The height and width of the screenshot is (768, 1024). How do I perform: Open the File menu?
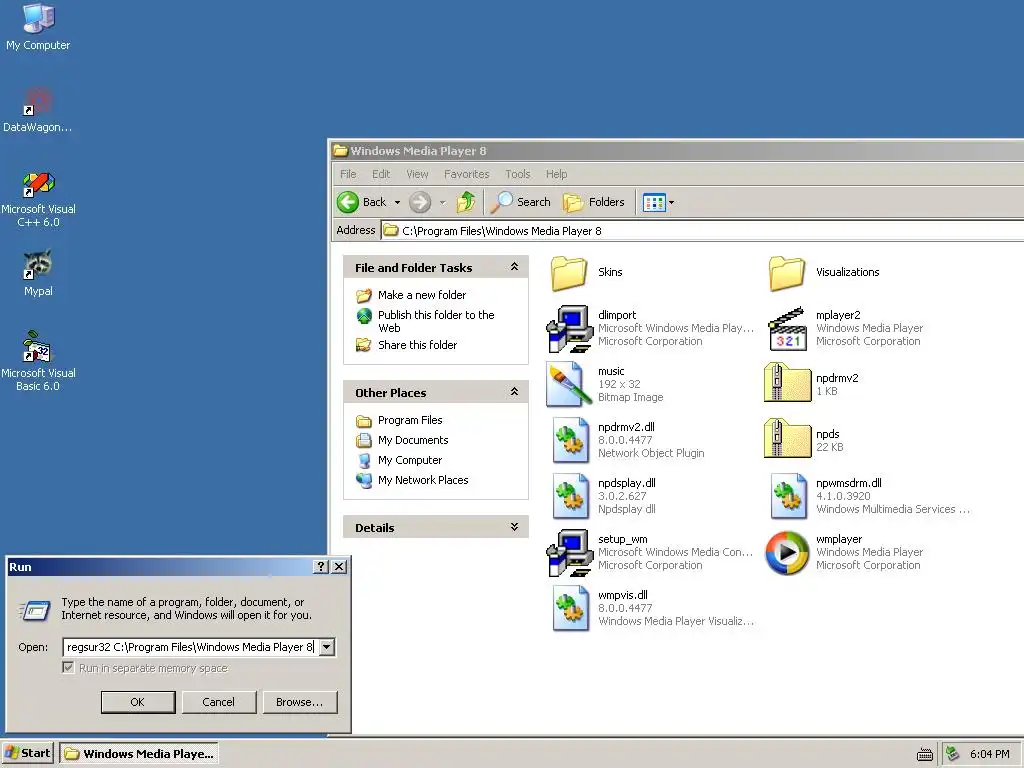pos(348,174)
